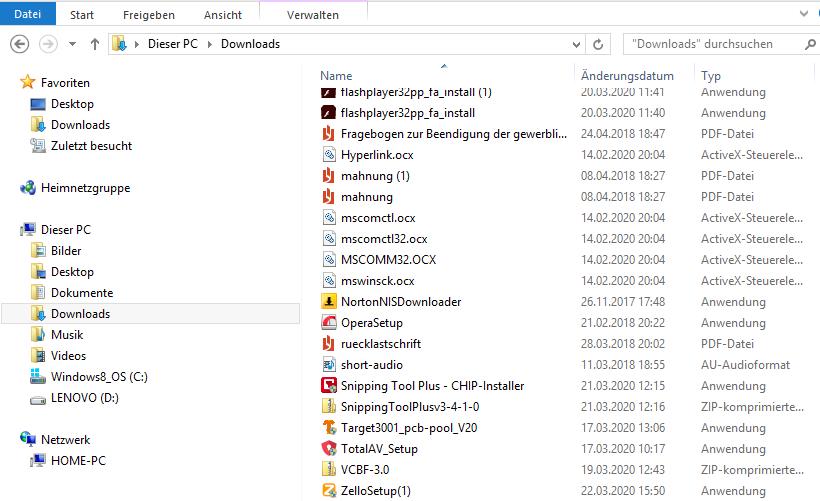The width and height of the screenshot is (820, 501).
Task: Click the Target3001_pcb-pool_V20 icon
Action: point(328,428)
